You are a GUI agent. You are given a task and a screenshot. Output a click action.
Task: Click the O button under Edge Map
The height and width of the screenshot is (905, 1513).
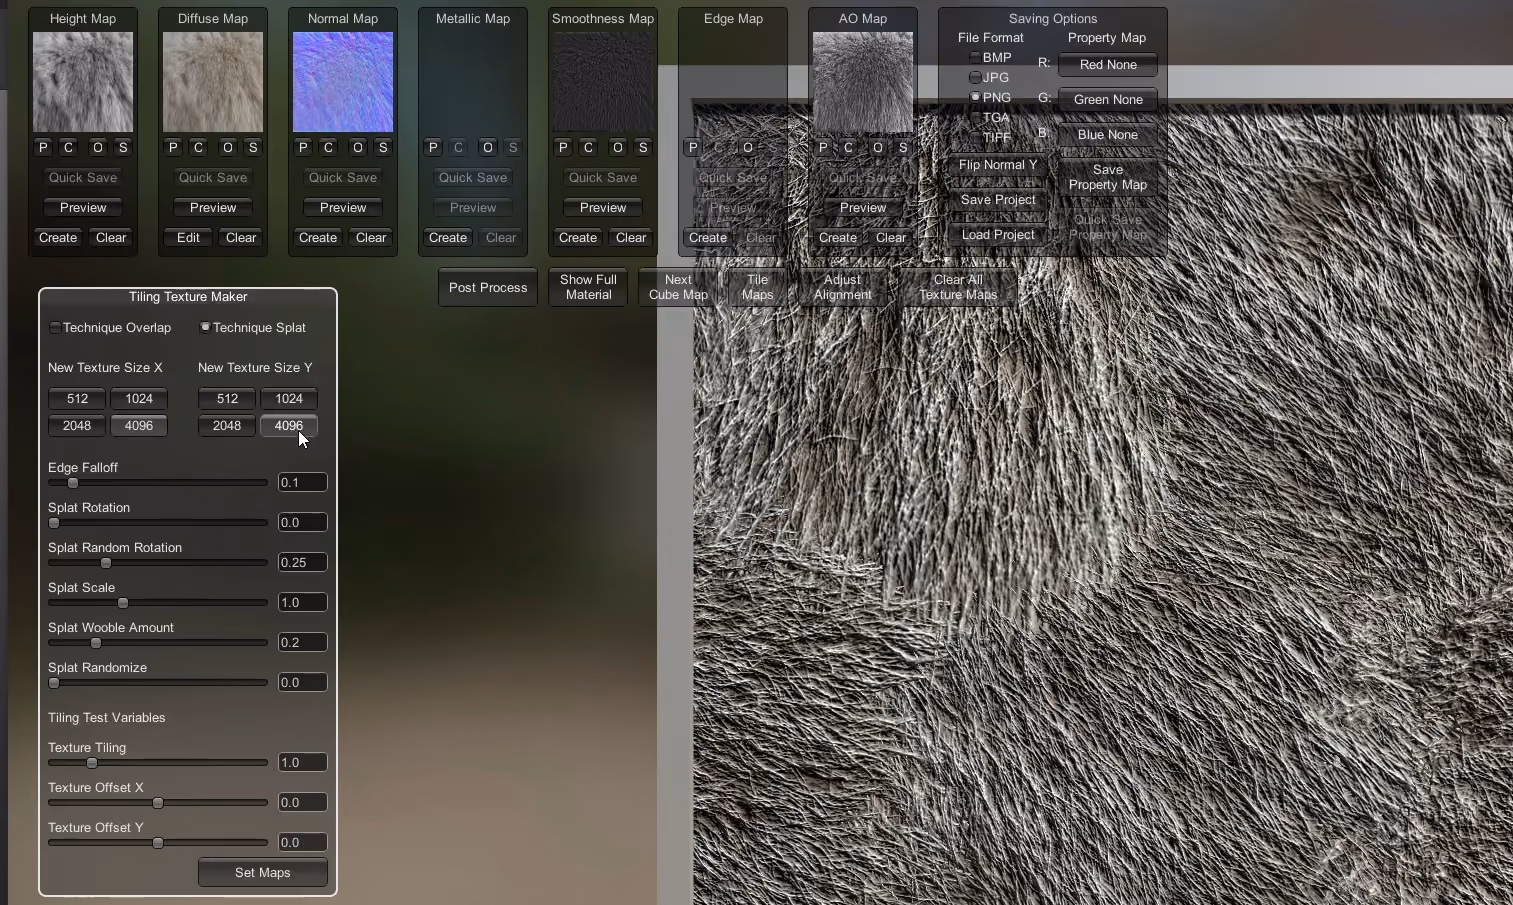(748, 147)
